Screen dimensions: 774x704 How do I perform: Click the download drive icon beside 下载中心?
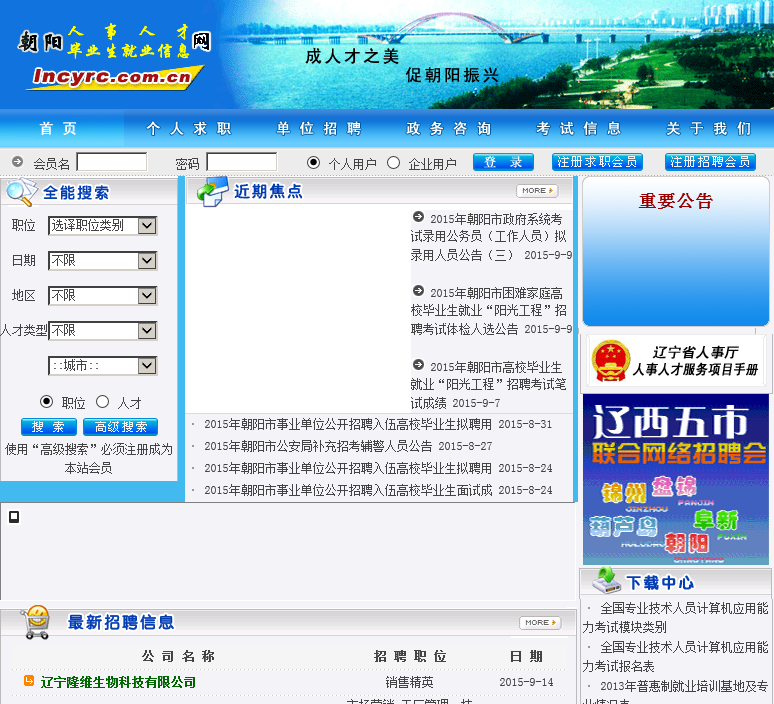tap(606, 581)
